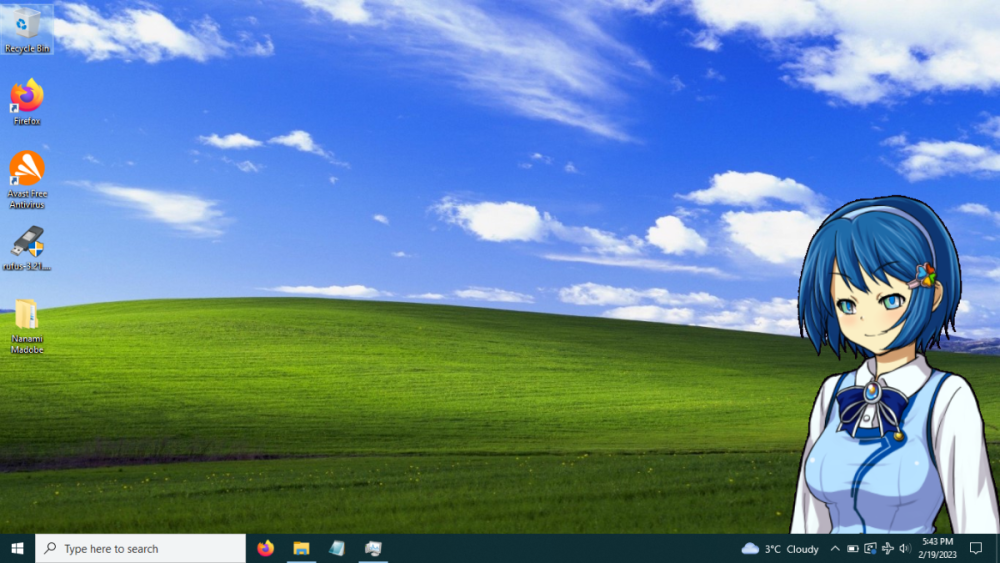
Task: Select the Recycle Bin desktop icon
Action: click(27, 29)
